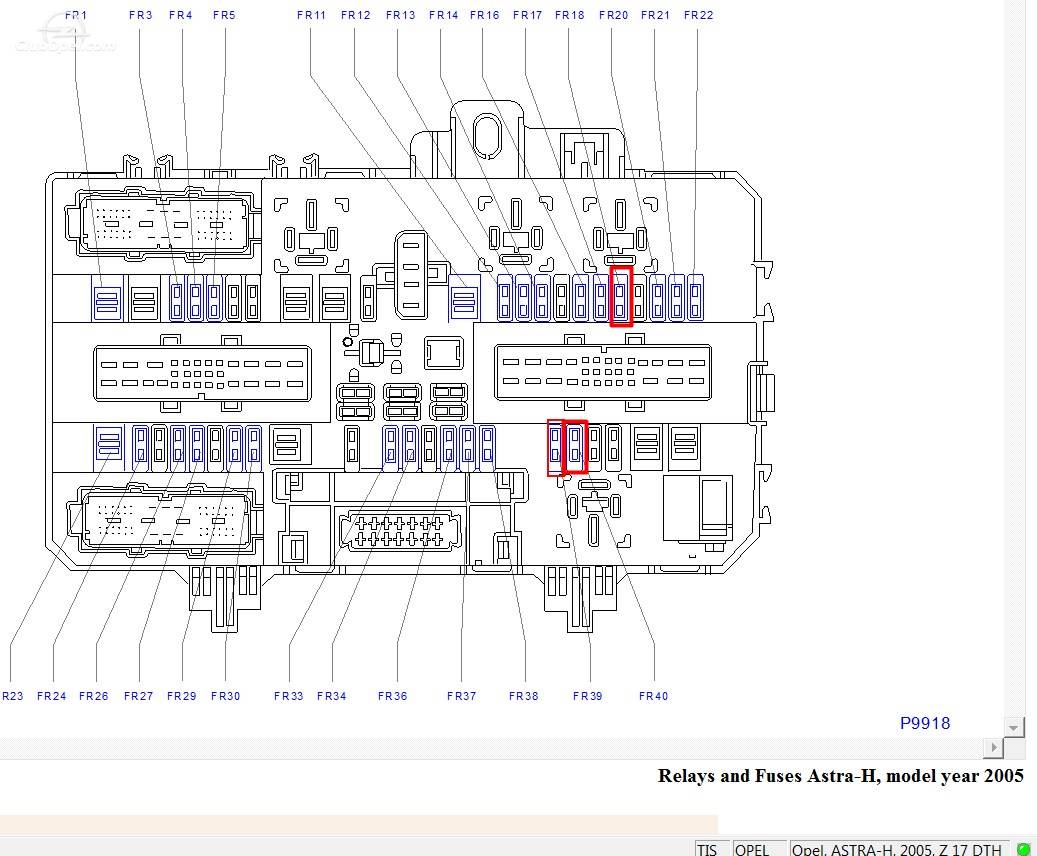Choose the FR21 fuse label
This screenshot has height=856, width=1037.
coord(655,15)
